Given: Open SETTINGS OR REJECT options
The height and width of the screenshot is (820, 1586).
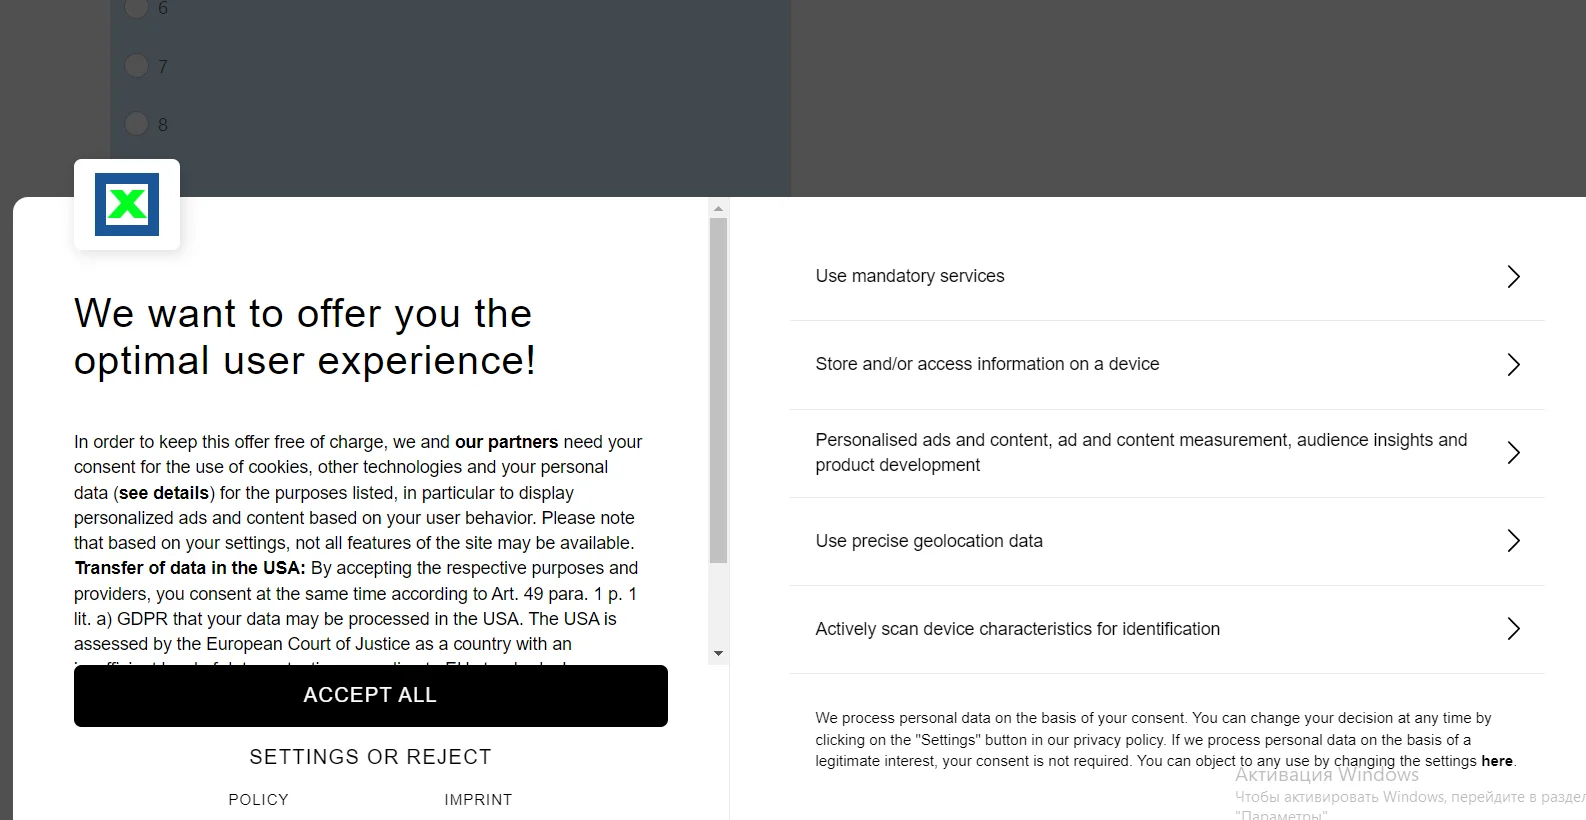Looking at the screenshot, I should click(x=370, y=757).
